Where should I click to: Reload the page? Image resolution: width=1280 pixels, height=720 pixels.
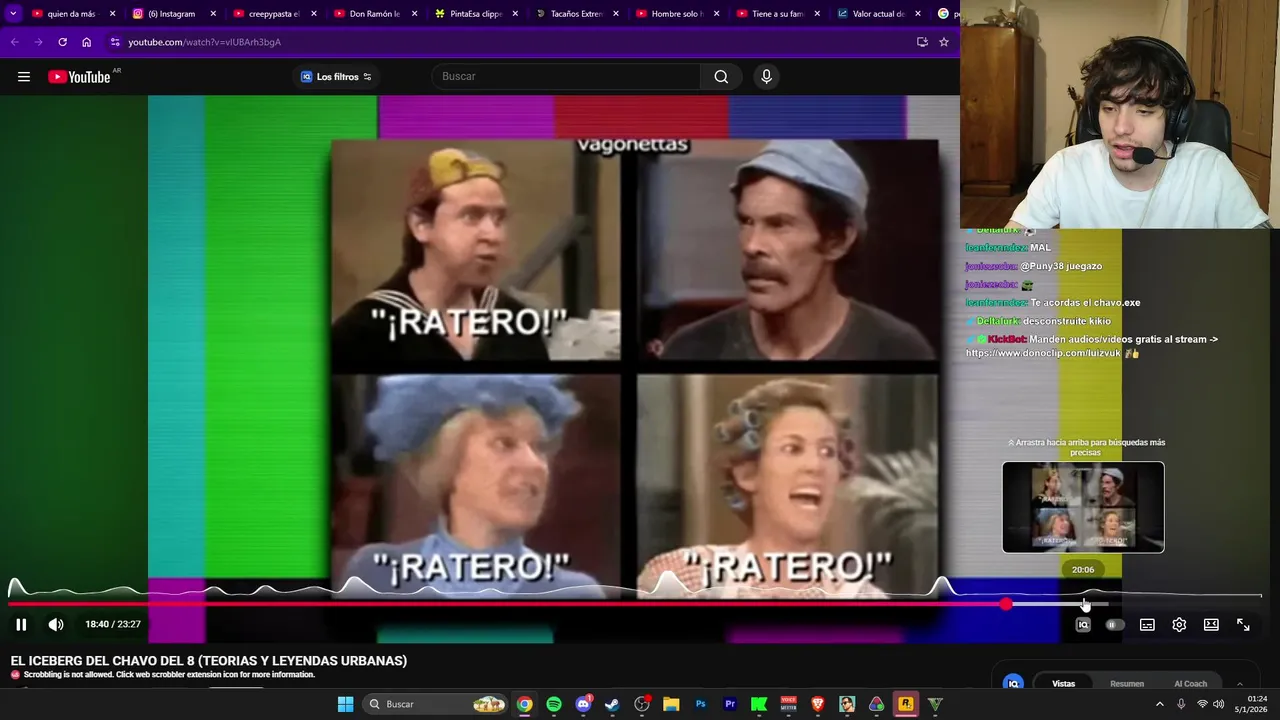click(x=62, y=42)
